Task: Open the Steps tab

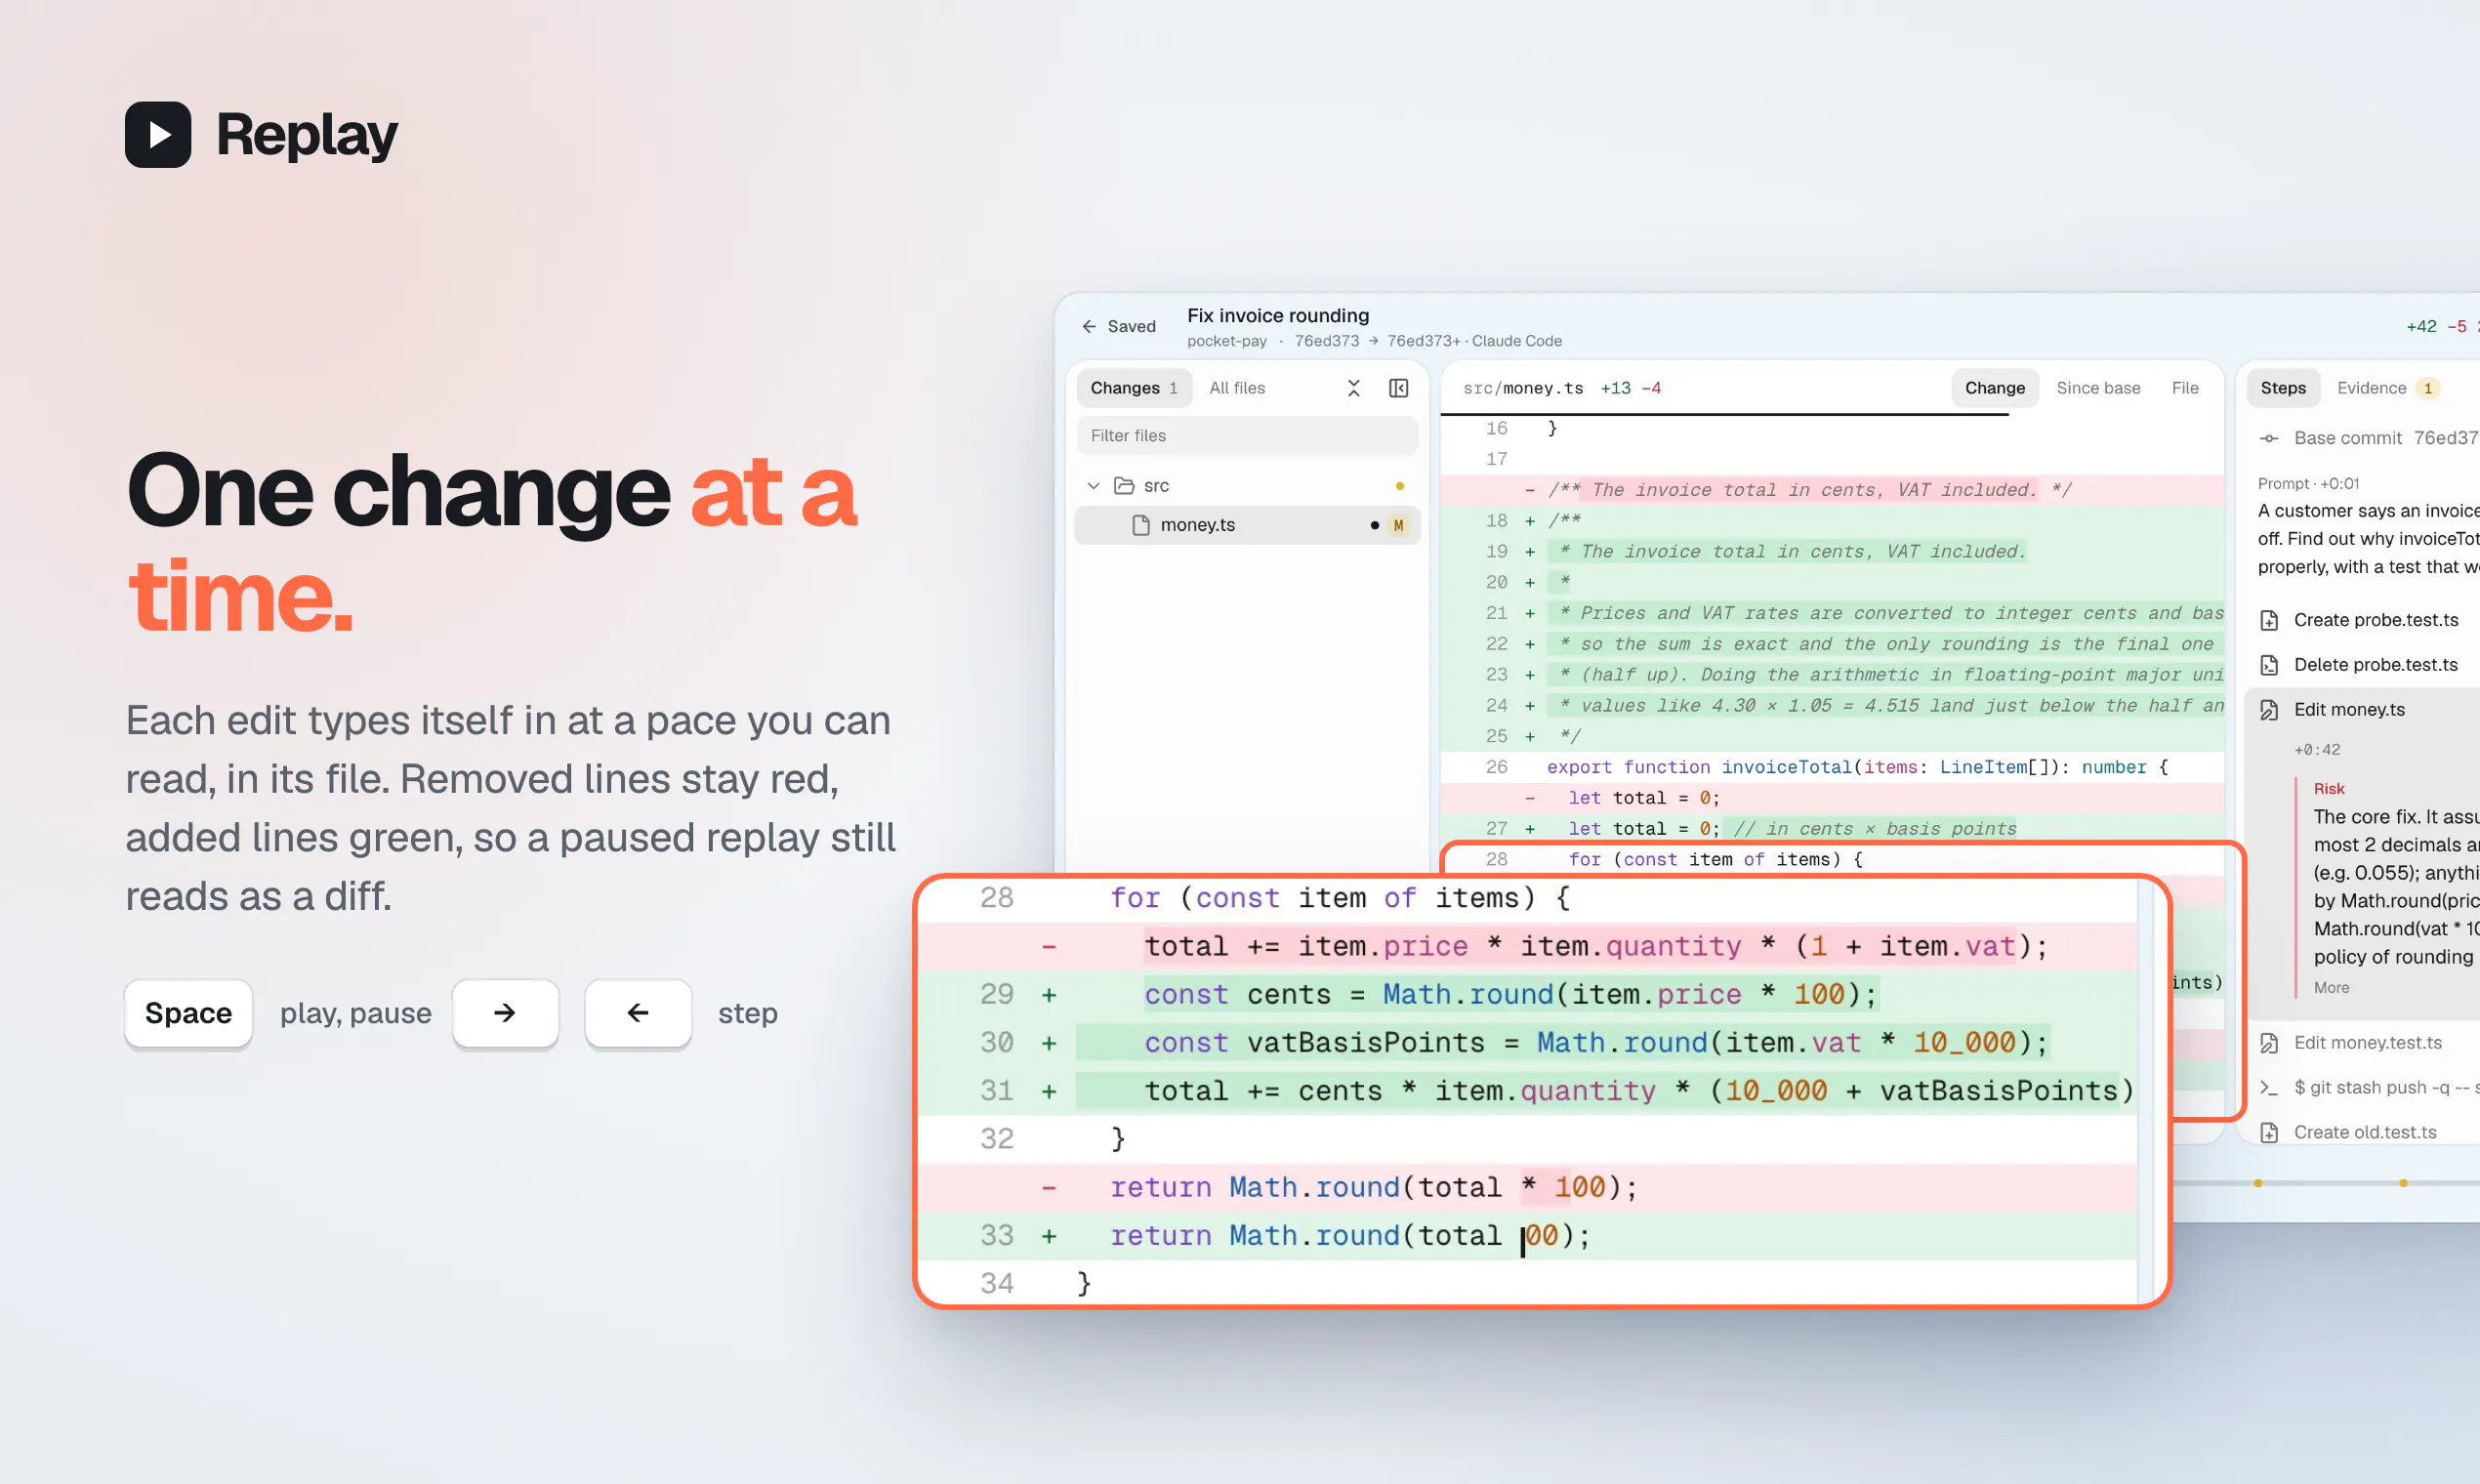Action: tap(2283, 388)
